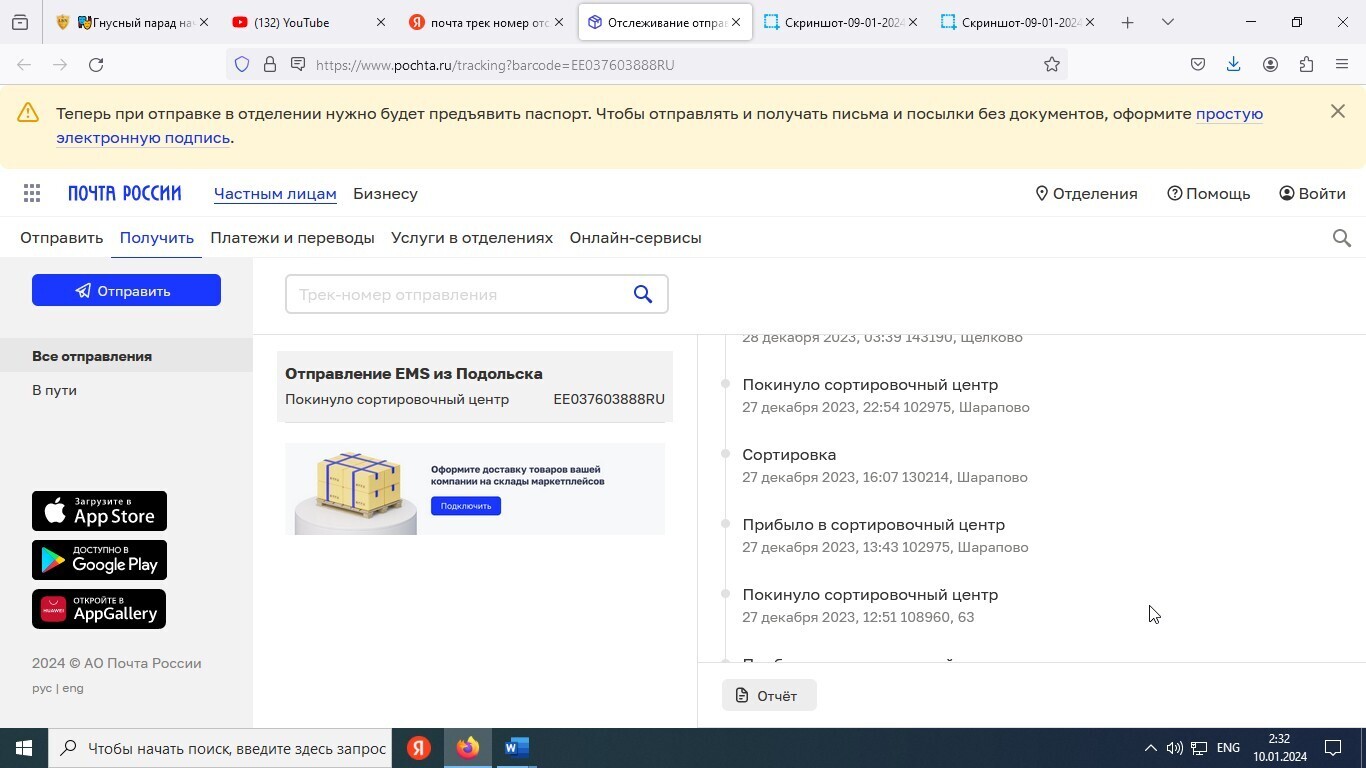Download the Отчёт tracking report
Image resolution: width=1366 pixels, height=768 pixels.
768,696
